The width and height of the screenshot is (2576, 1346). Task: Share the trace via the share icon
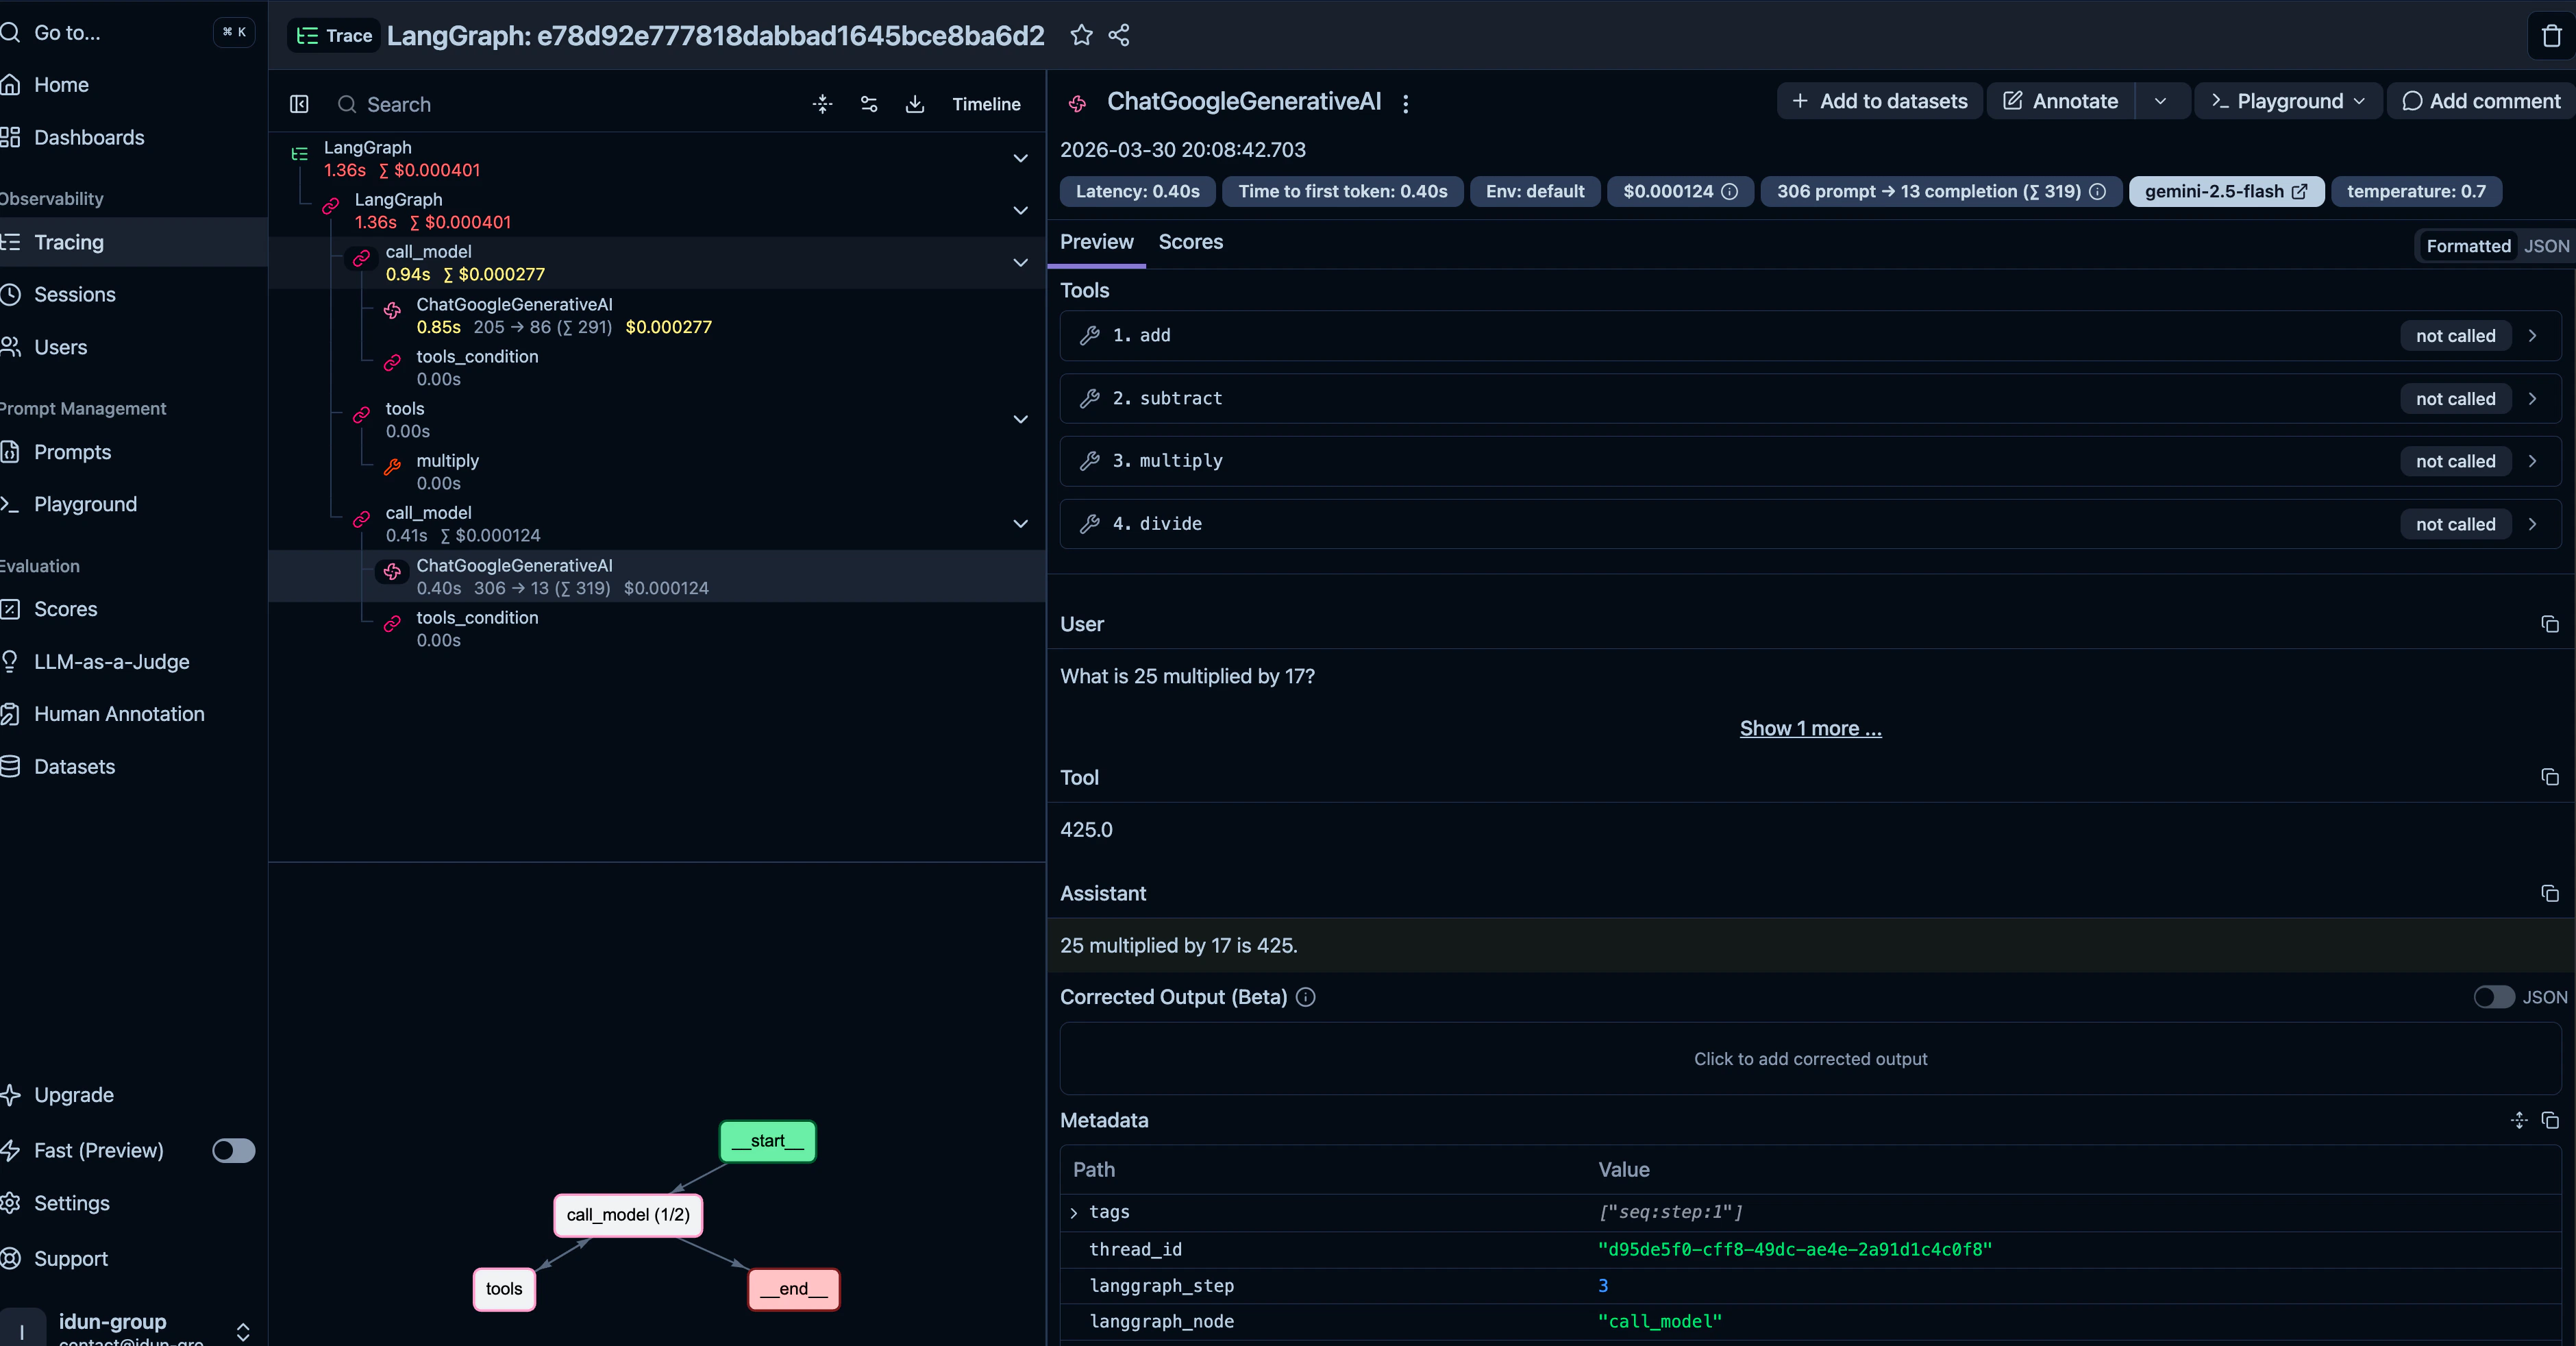coord(1119,36)
